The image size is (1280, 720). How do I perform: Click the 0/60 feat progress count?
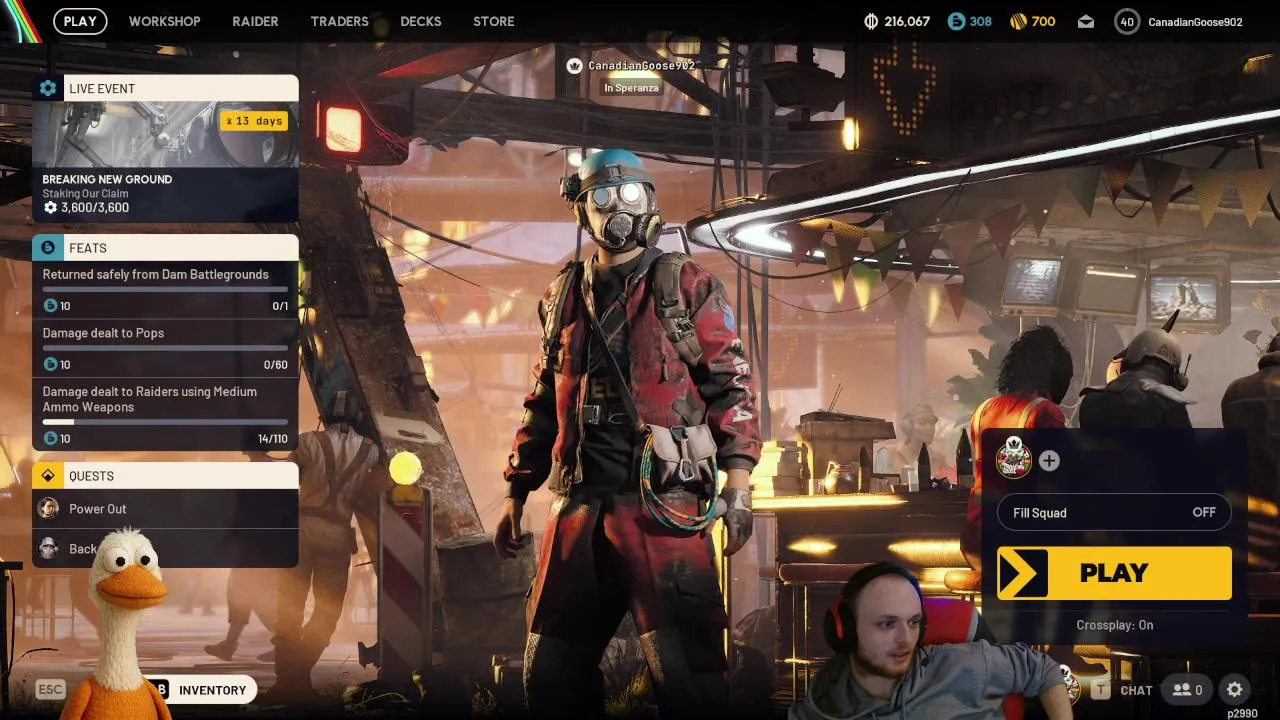pos(276,365)
